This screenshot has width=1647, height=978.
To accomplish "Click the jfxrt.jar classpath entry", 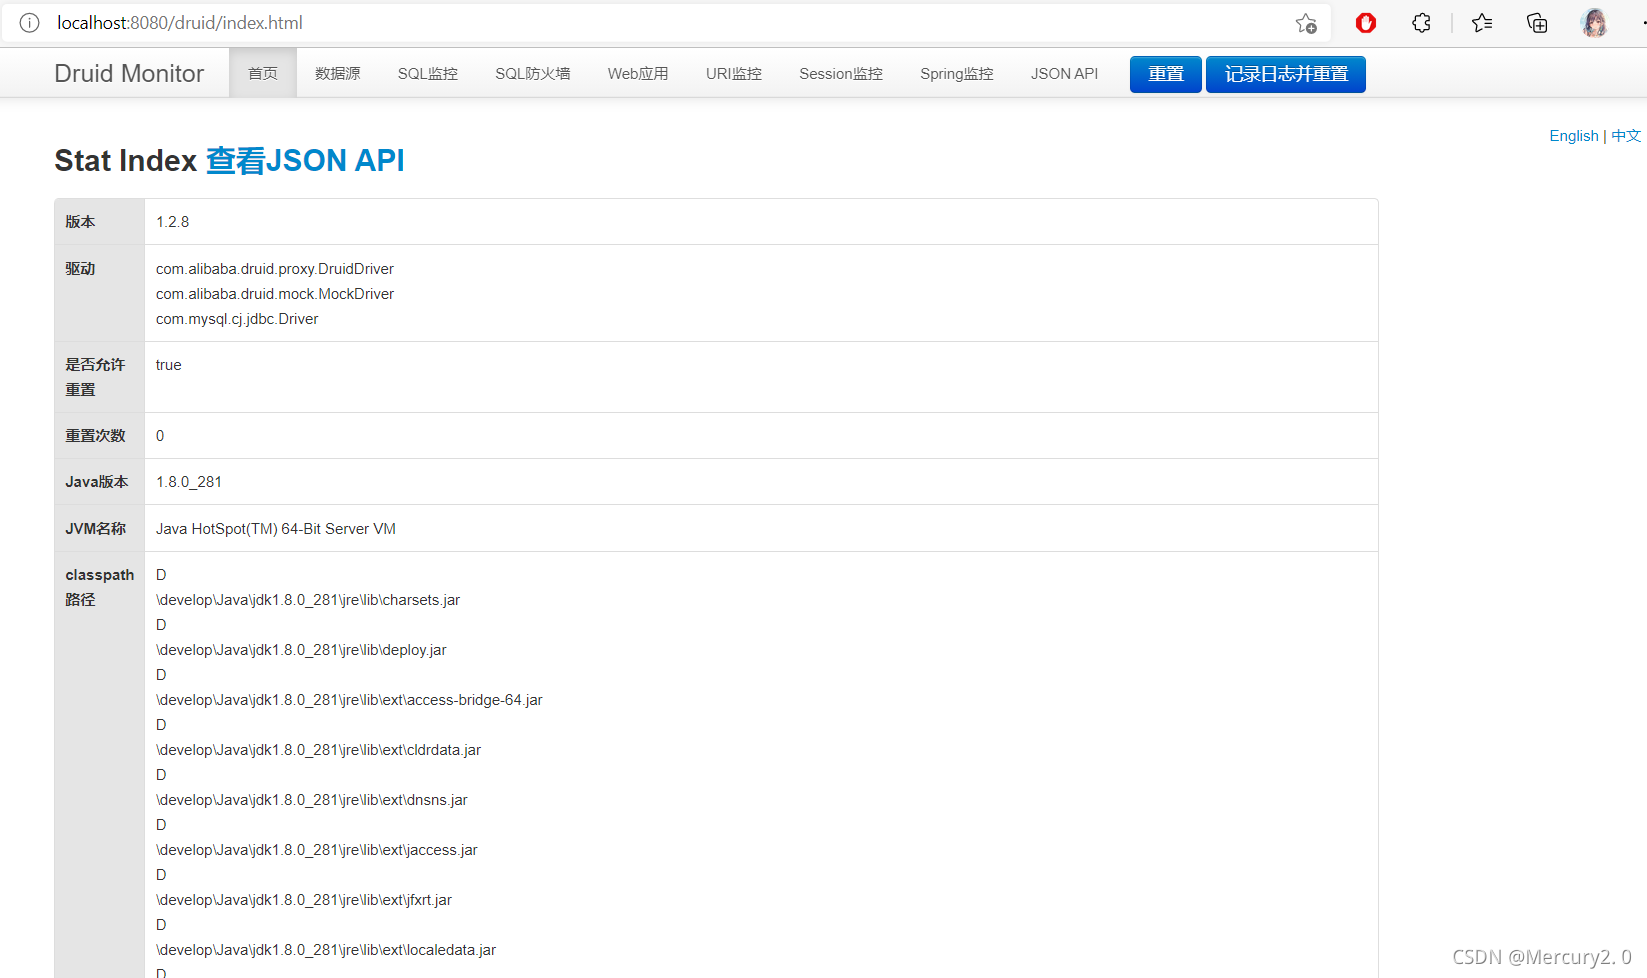I will click(304, 900).
